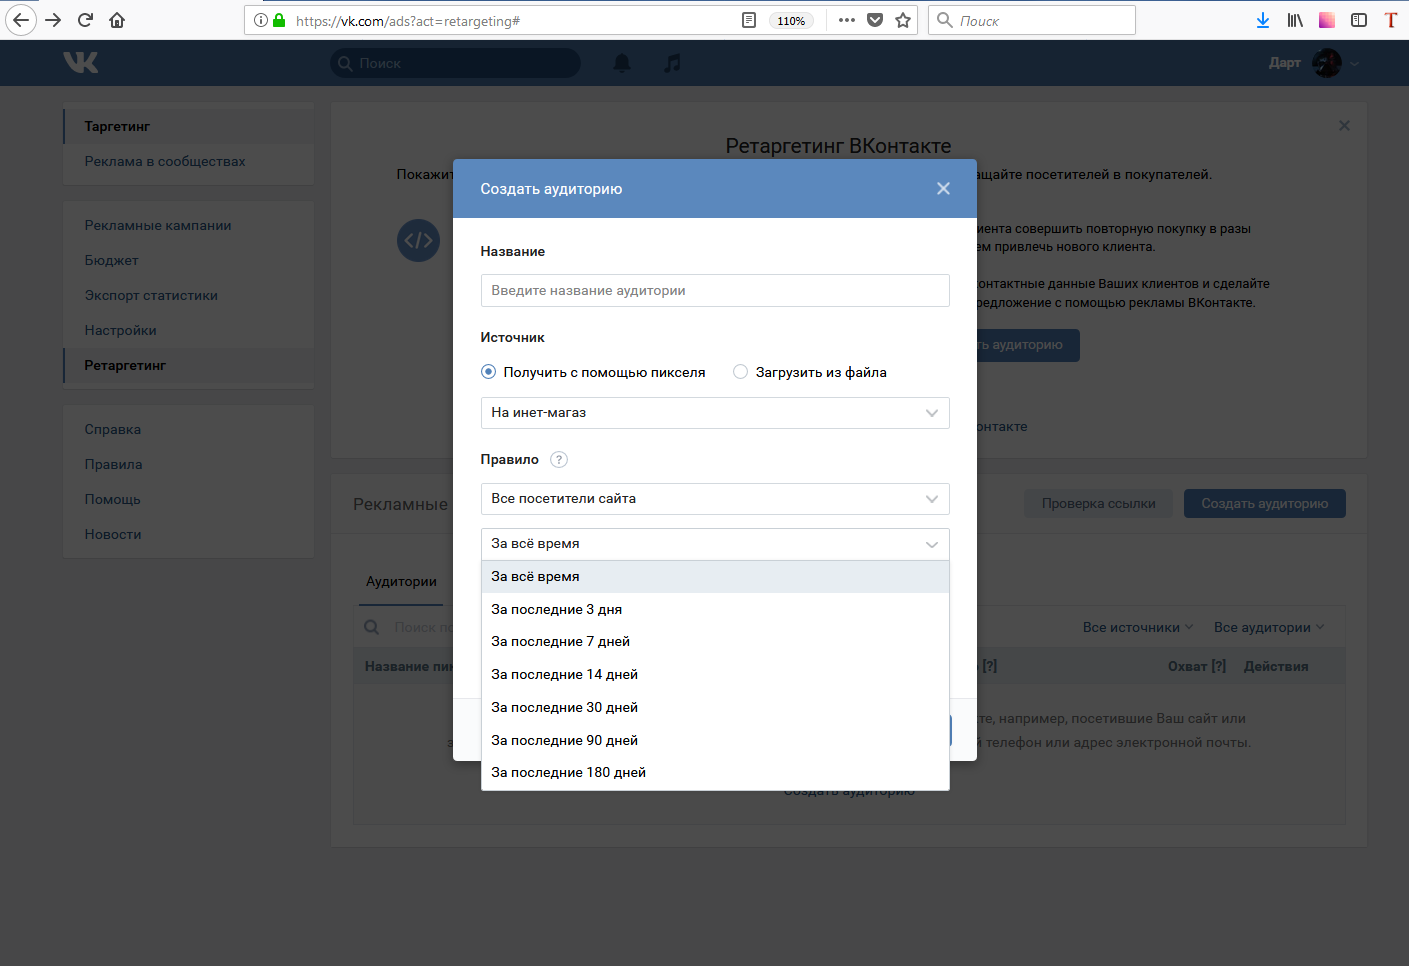Click the red T extension icon
The image size is (1409, 966).
point(1391,20)
